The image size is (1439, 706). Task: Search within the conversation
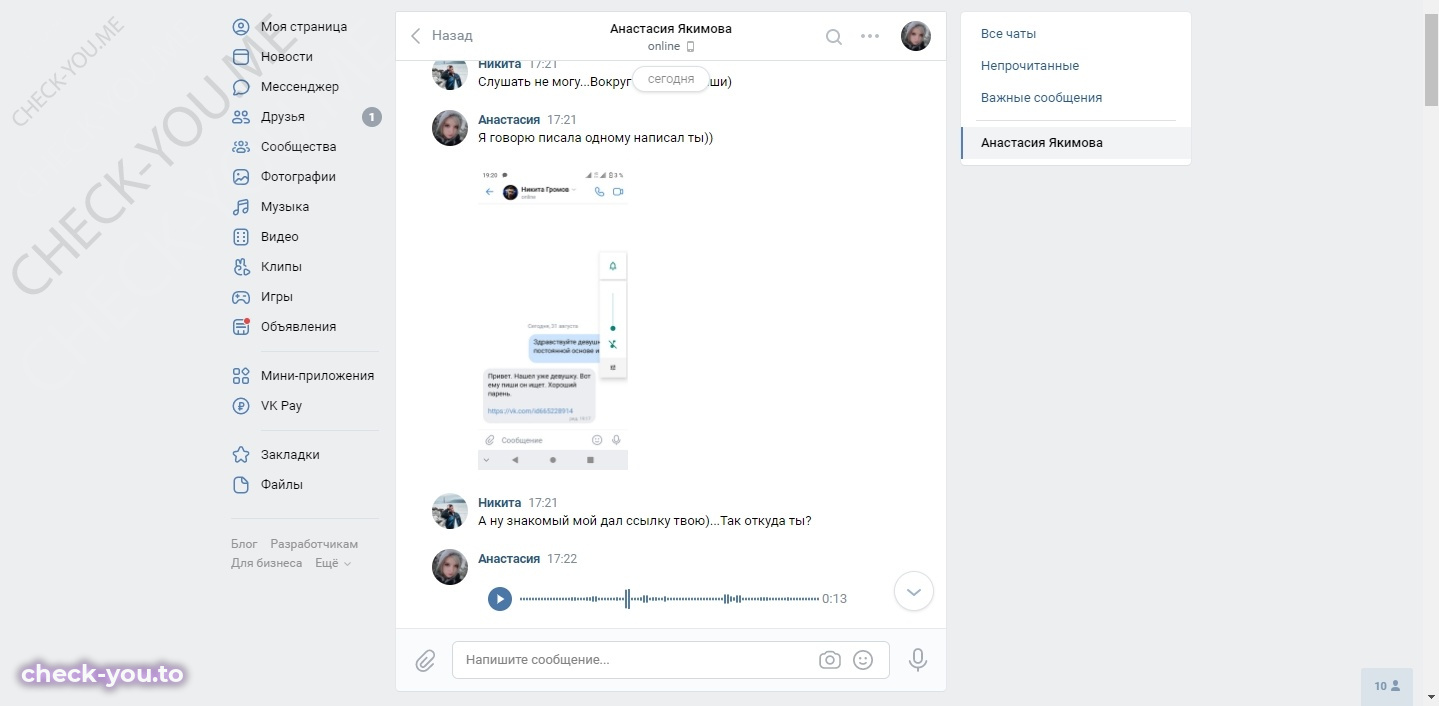tap(833, 37)
